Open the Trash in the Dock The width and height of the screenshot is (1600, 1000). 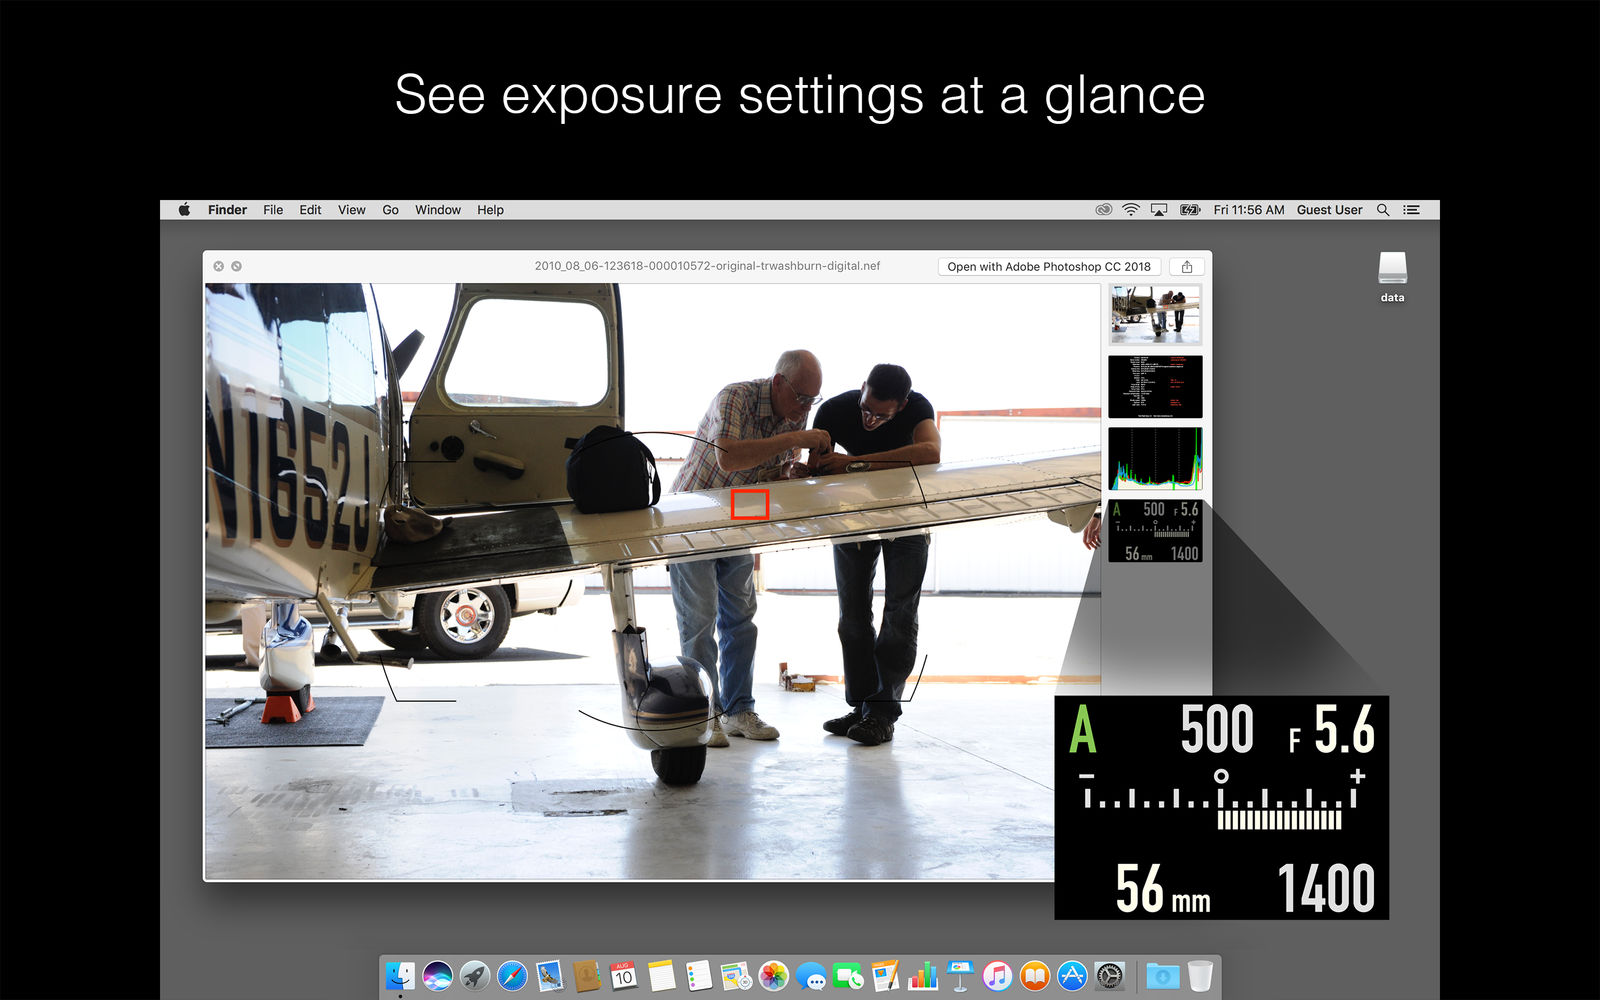tap(1200, 975)
